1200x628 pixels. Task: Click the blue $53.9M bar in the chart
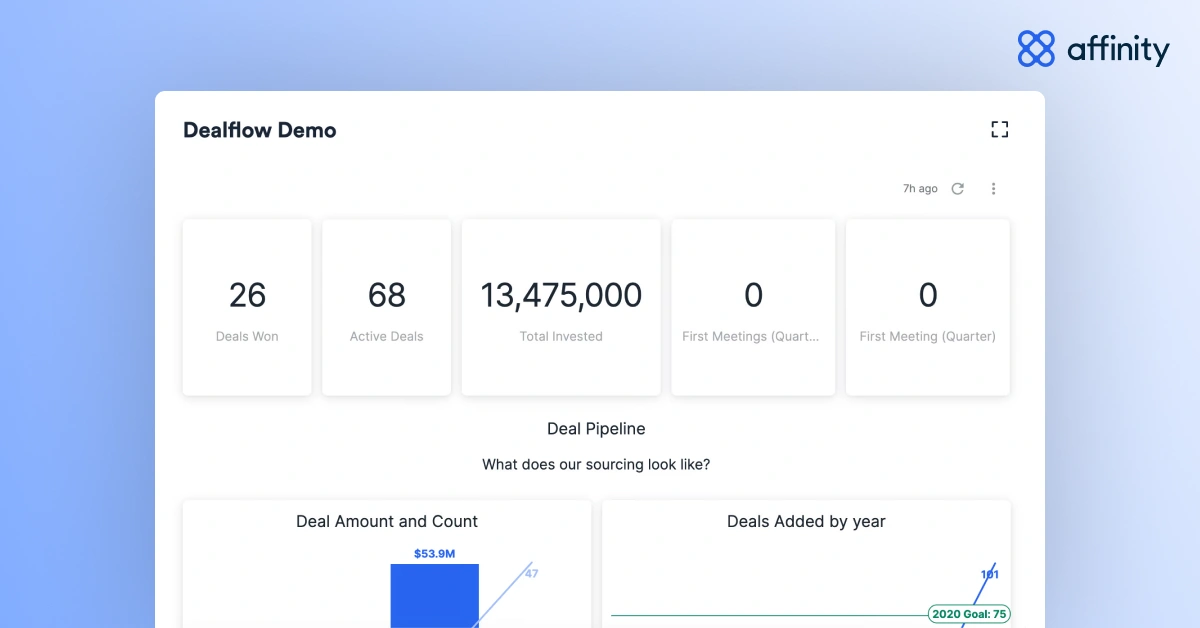point(435,596)
